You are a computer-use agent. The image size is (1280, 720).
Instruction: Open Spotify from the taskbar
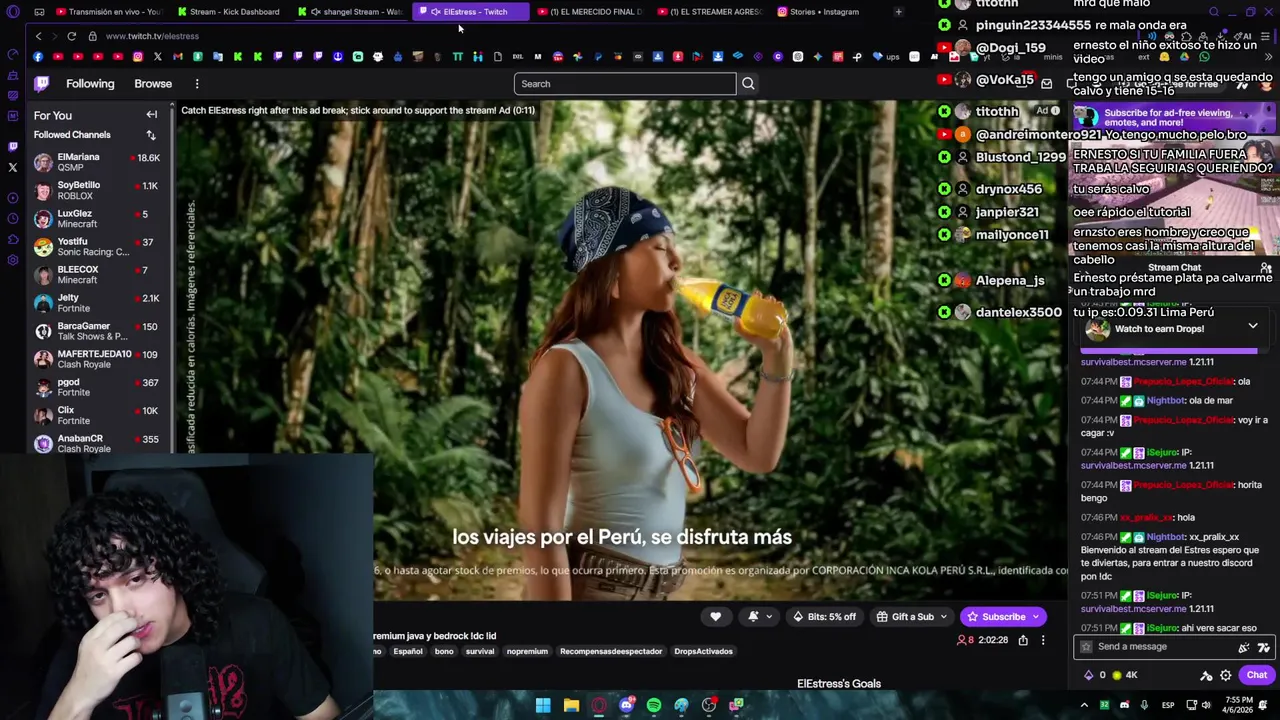coord(654,706)
